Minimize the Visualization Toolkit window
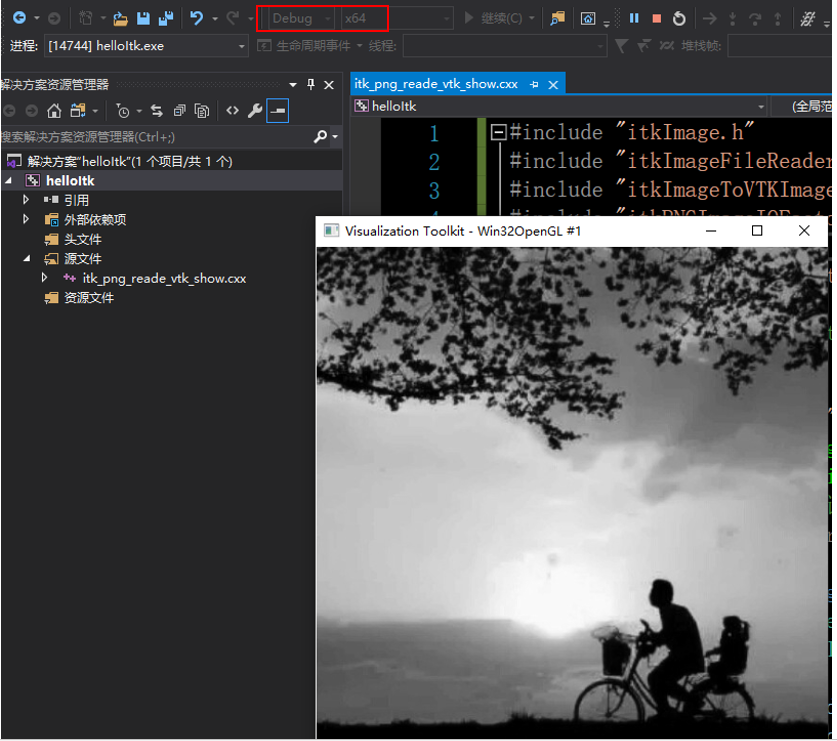Image resolution: width=837 pixels, height=741 pixels. point(710,231)
